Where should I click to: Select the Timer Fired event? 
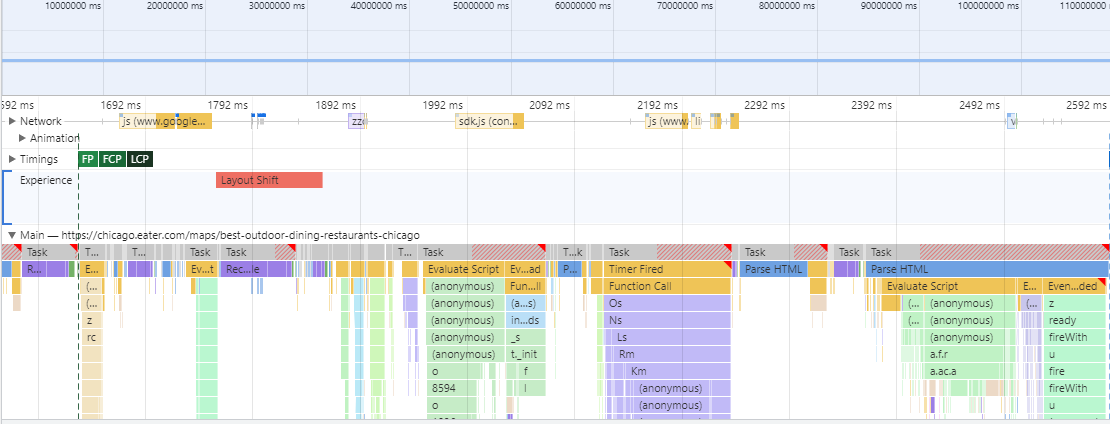click(668, 269)
